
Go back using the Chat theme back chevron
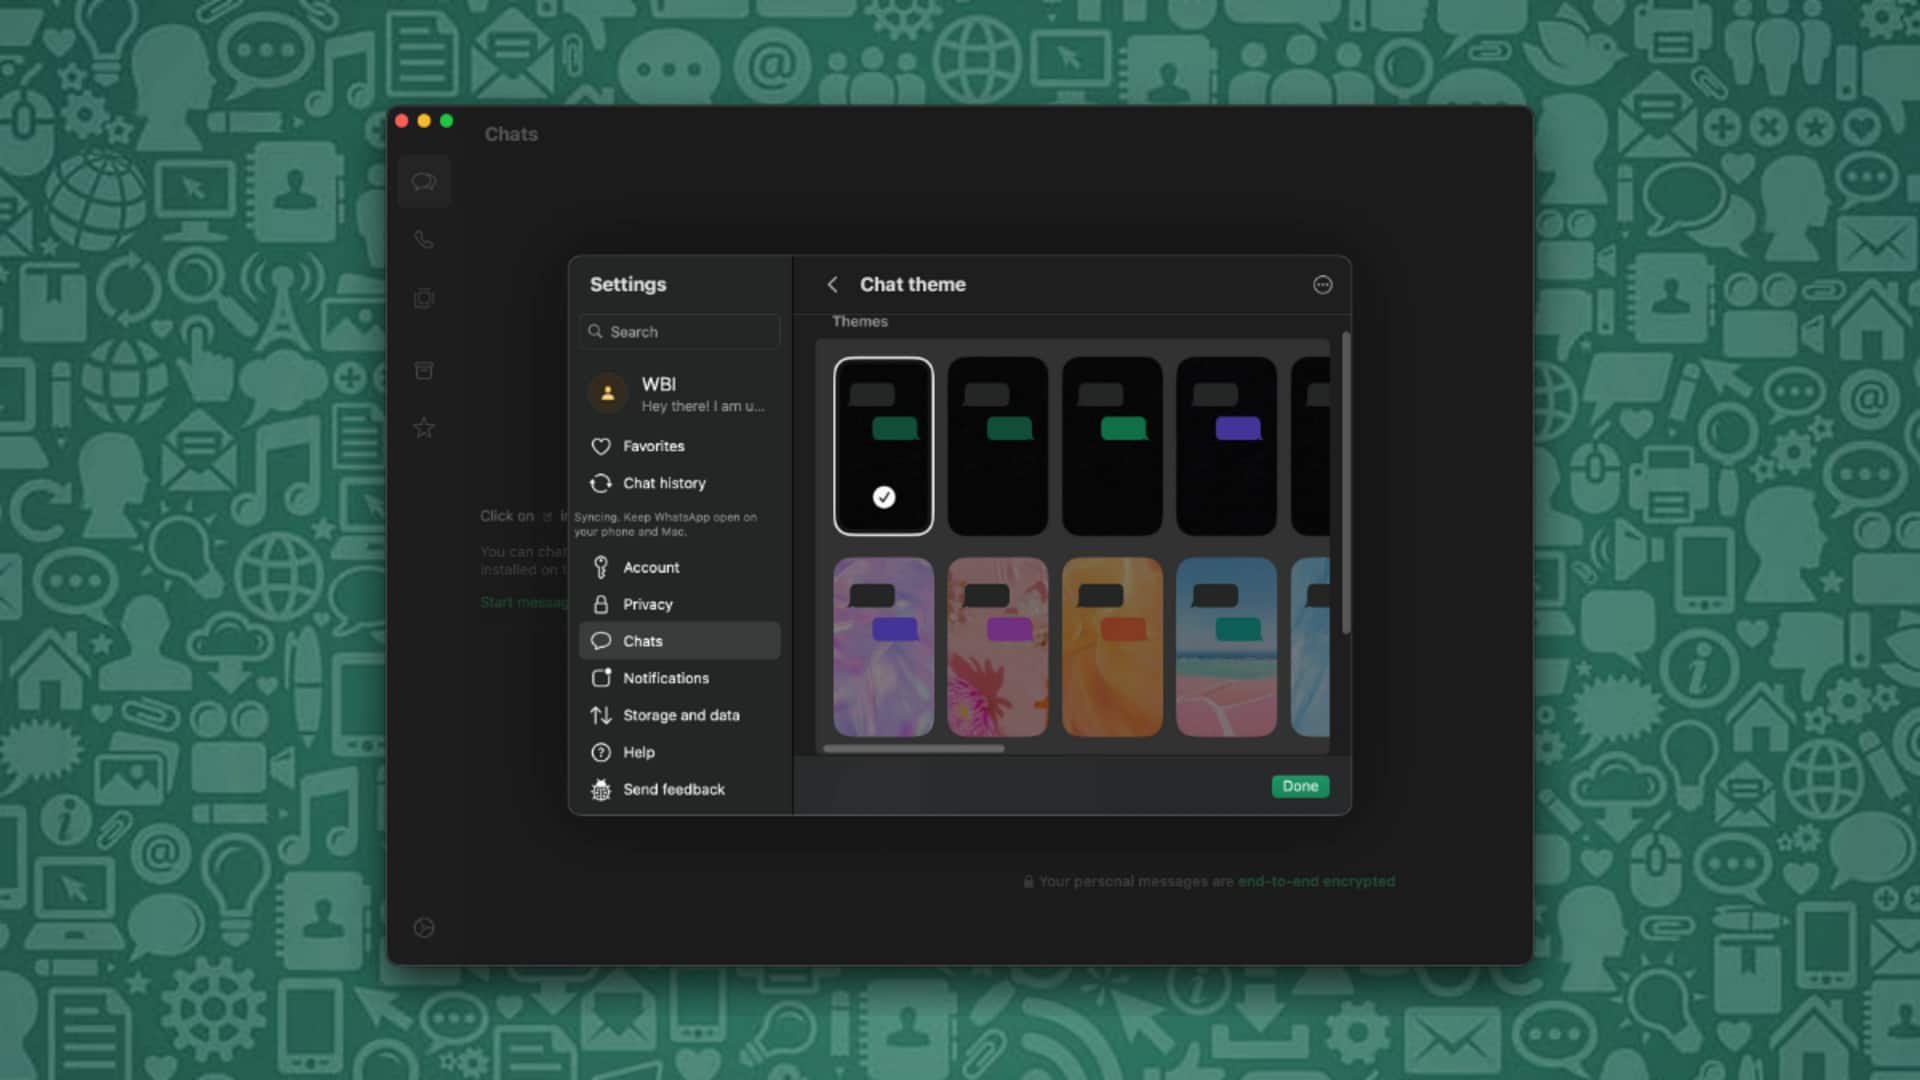(x=834, y=285)
